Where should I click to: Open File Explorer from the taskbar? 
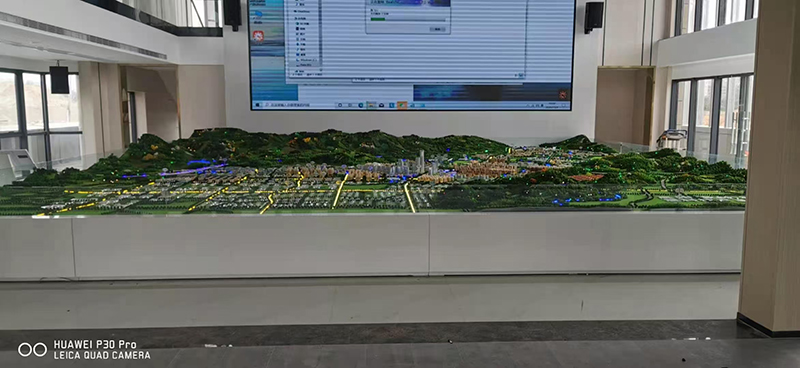tap(371, 105)
